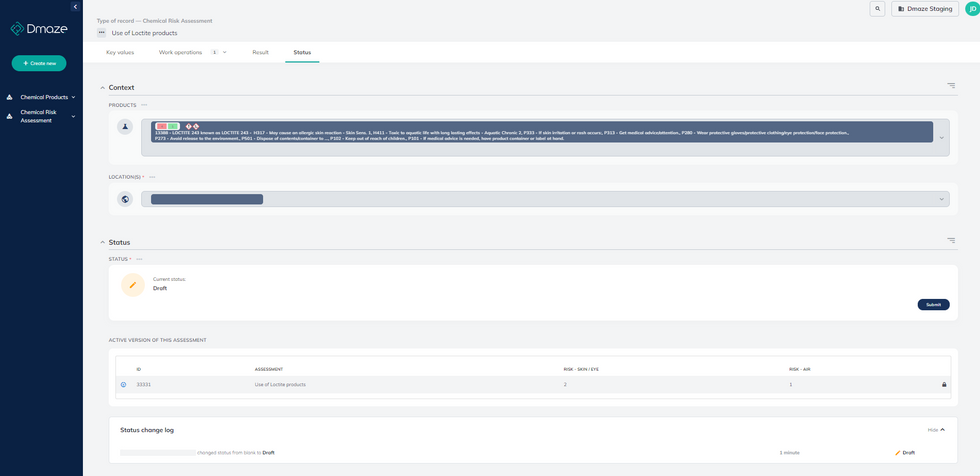Click the Chemical Risk Assessment sidebar icon
The width and height of the screenshot is (980, 476).
pyautogui.click(x=9, y=116)
